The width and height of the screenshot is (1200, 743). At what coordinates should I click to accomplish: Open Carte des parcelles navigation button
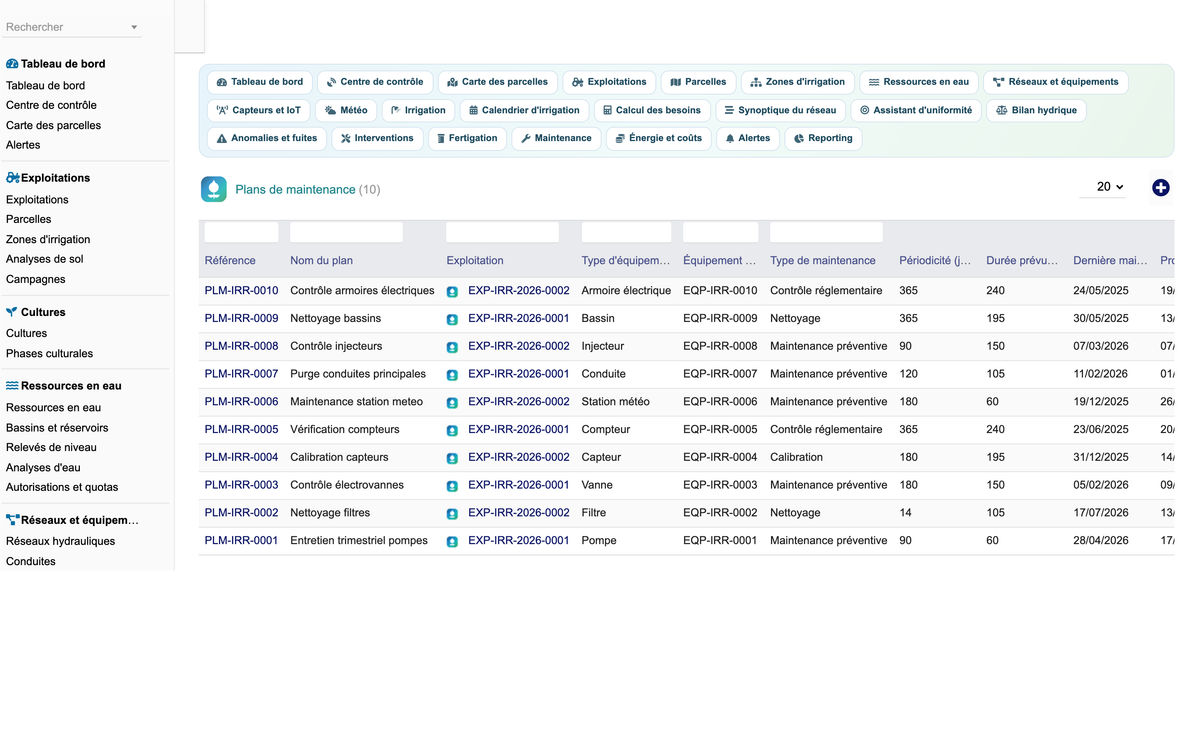(497, 82)
